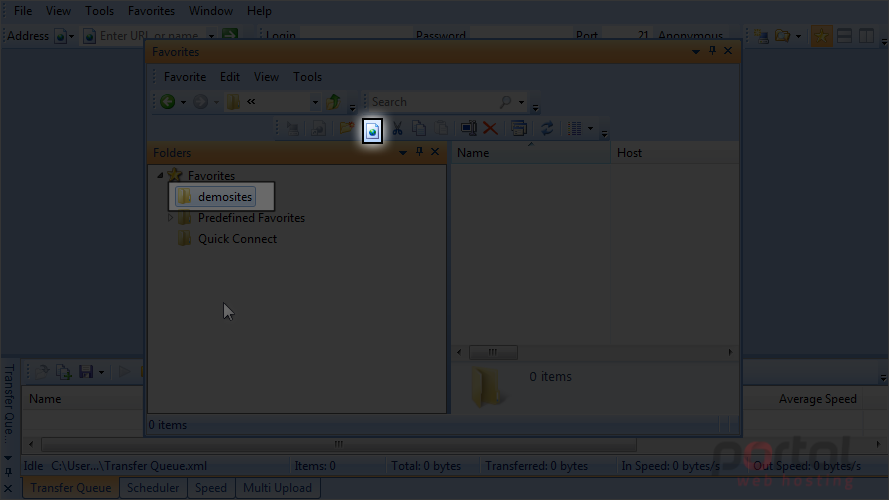Click the Open queue icon
This screenshot has height=500, width=889.
(42, 372)
